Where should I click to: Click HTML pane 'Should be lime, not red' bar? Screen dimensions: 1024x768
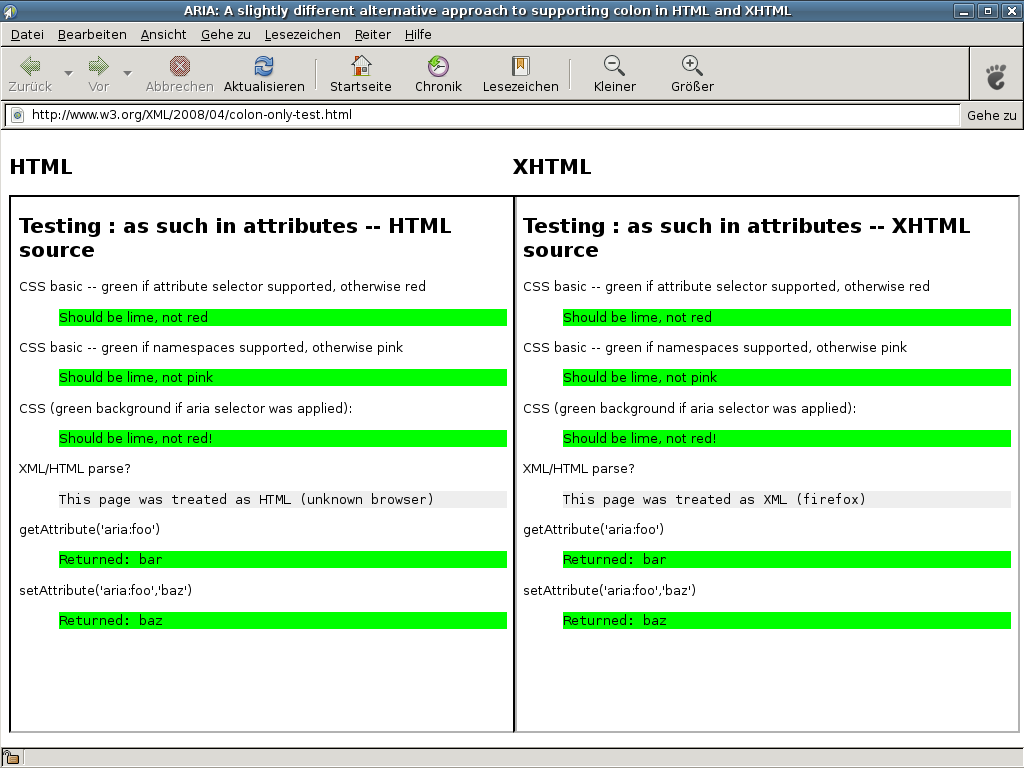click(x=283, y=317)
